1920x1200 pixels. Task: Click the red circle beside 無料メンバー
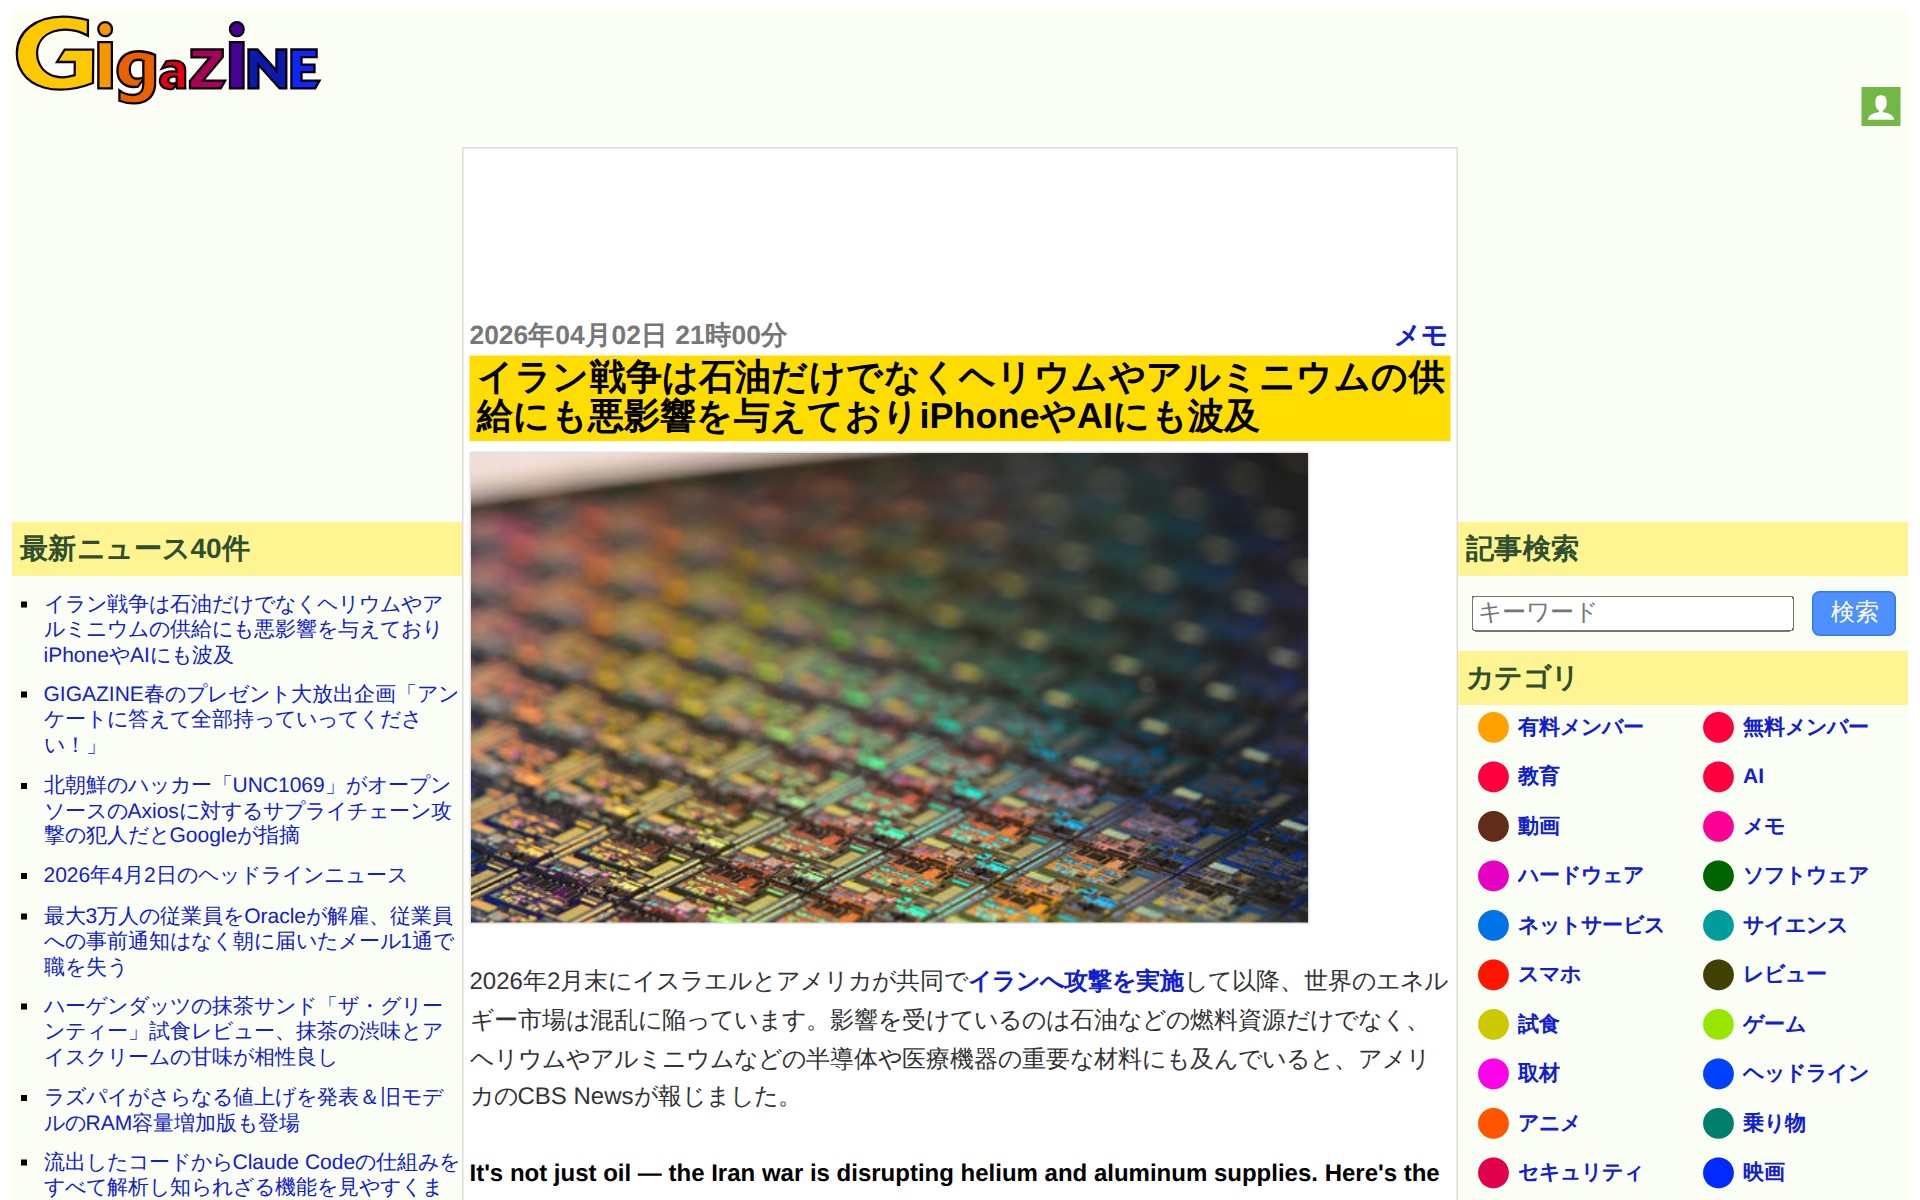[1718, 727]
